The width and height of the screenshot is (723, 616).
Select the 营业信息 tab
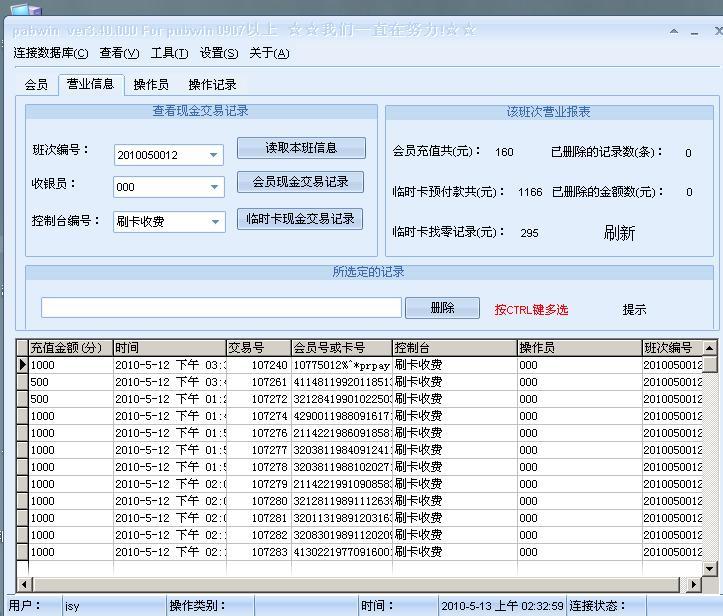[x=90, y=84]
